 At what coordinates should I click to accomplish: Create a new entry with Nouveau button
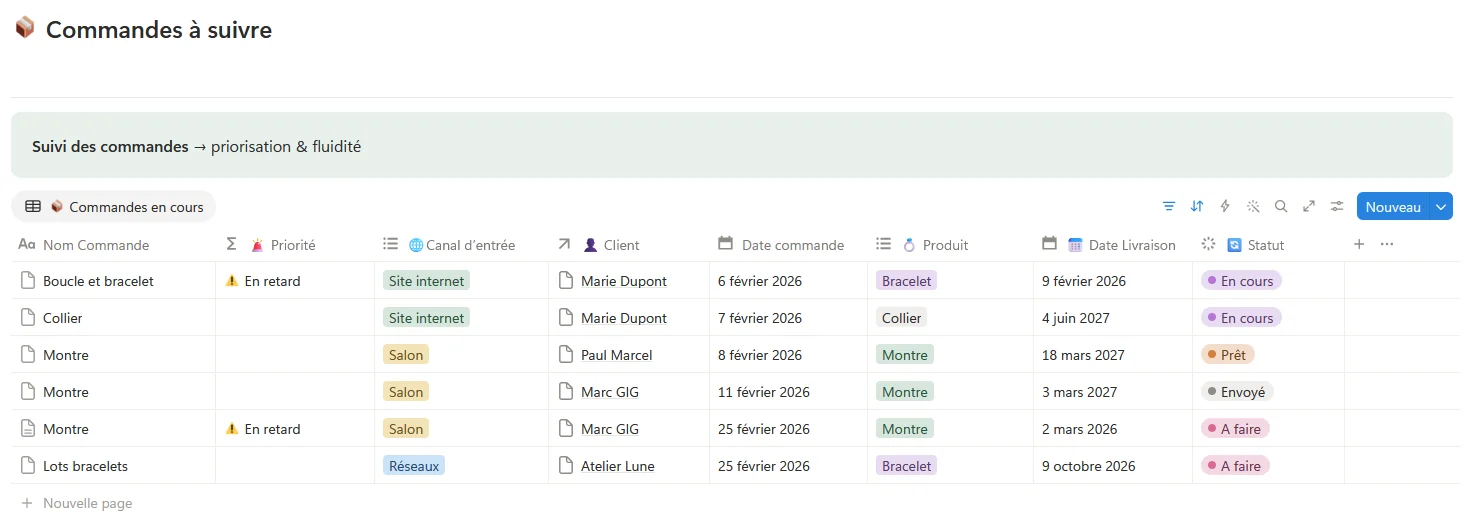click(x=1393, y=207)
